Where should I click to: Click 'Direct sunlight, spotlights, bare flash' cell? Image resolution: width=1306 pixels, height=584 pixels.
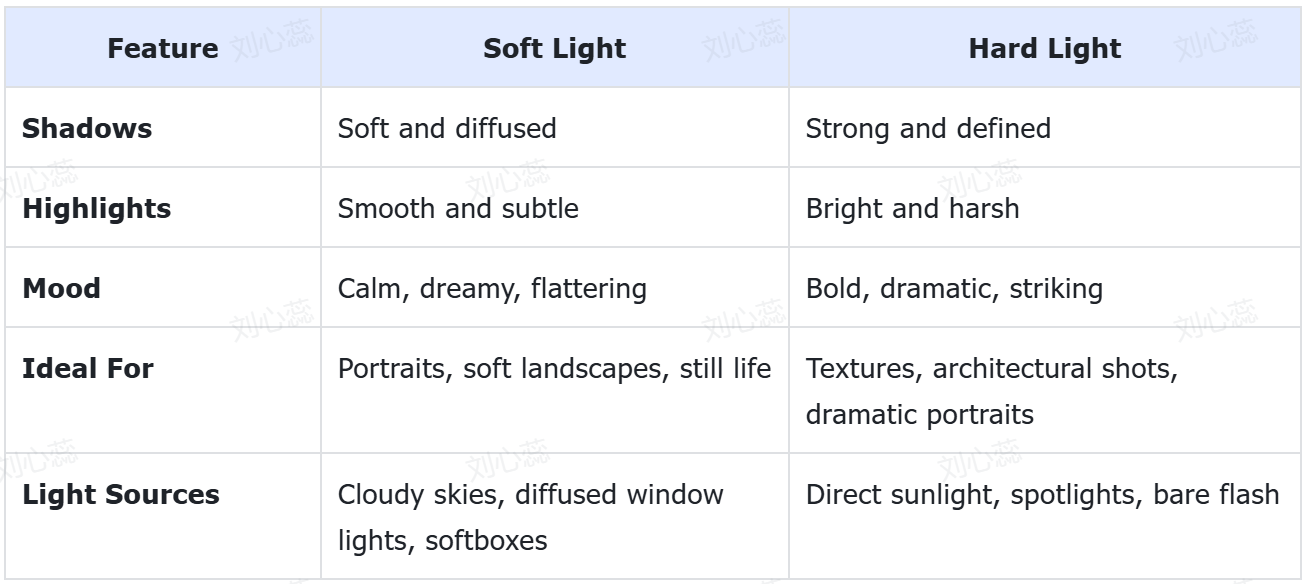1042,494
